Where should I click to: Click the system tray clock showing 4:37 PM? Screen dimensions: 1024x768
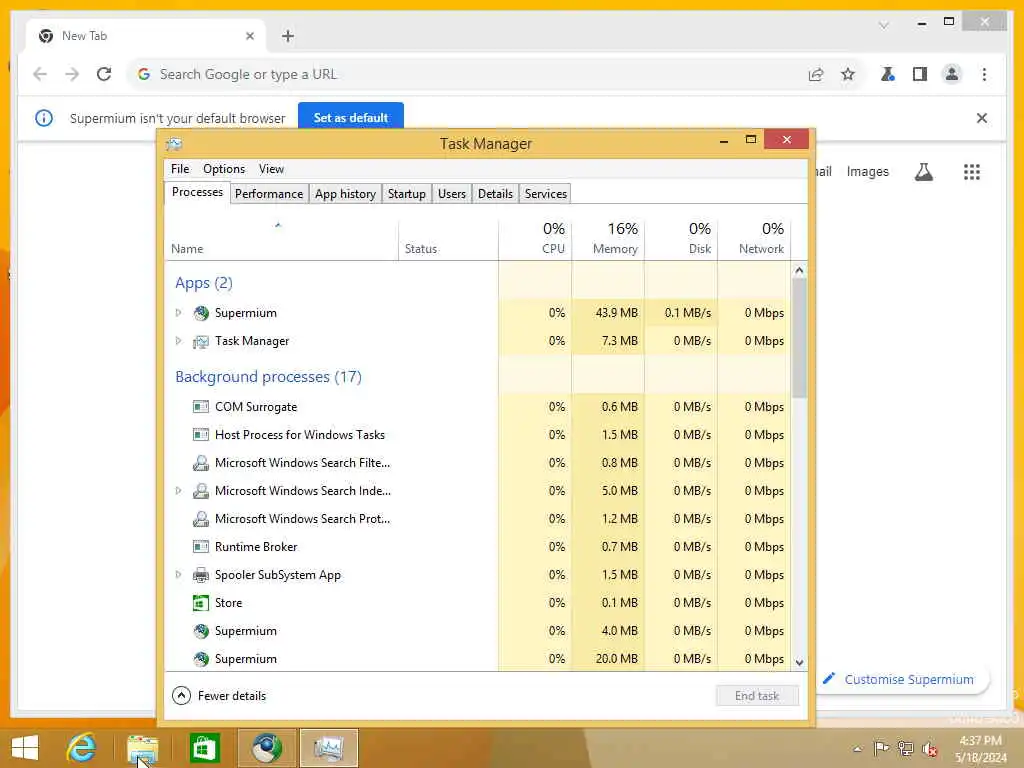coord(980,748)
